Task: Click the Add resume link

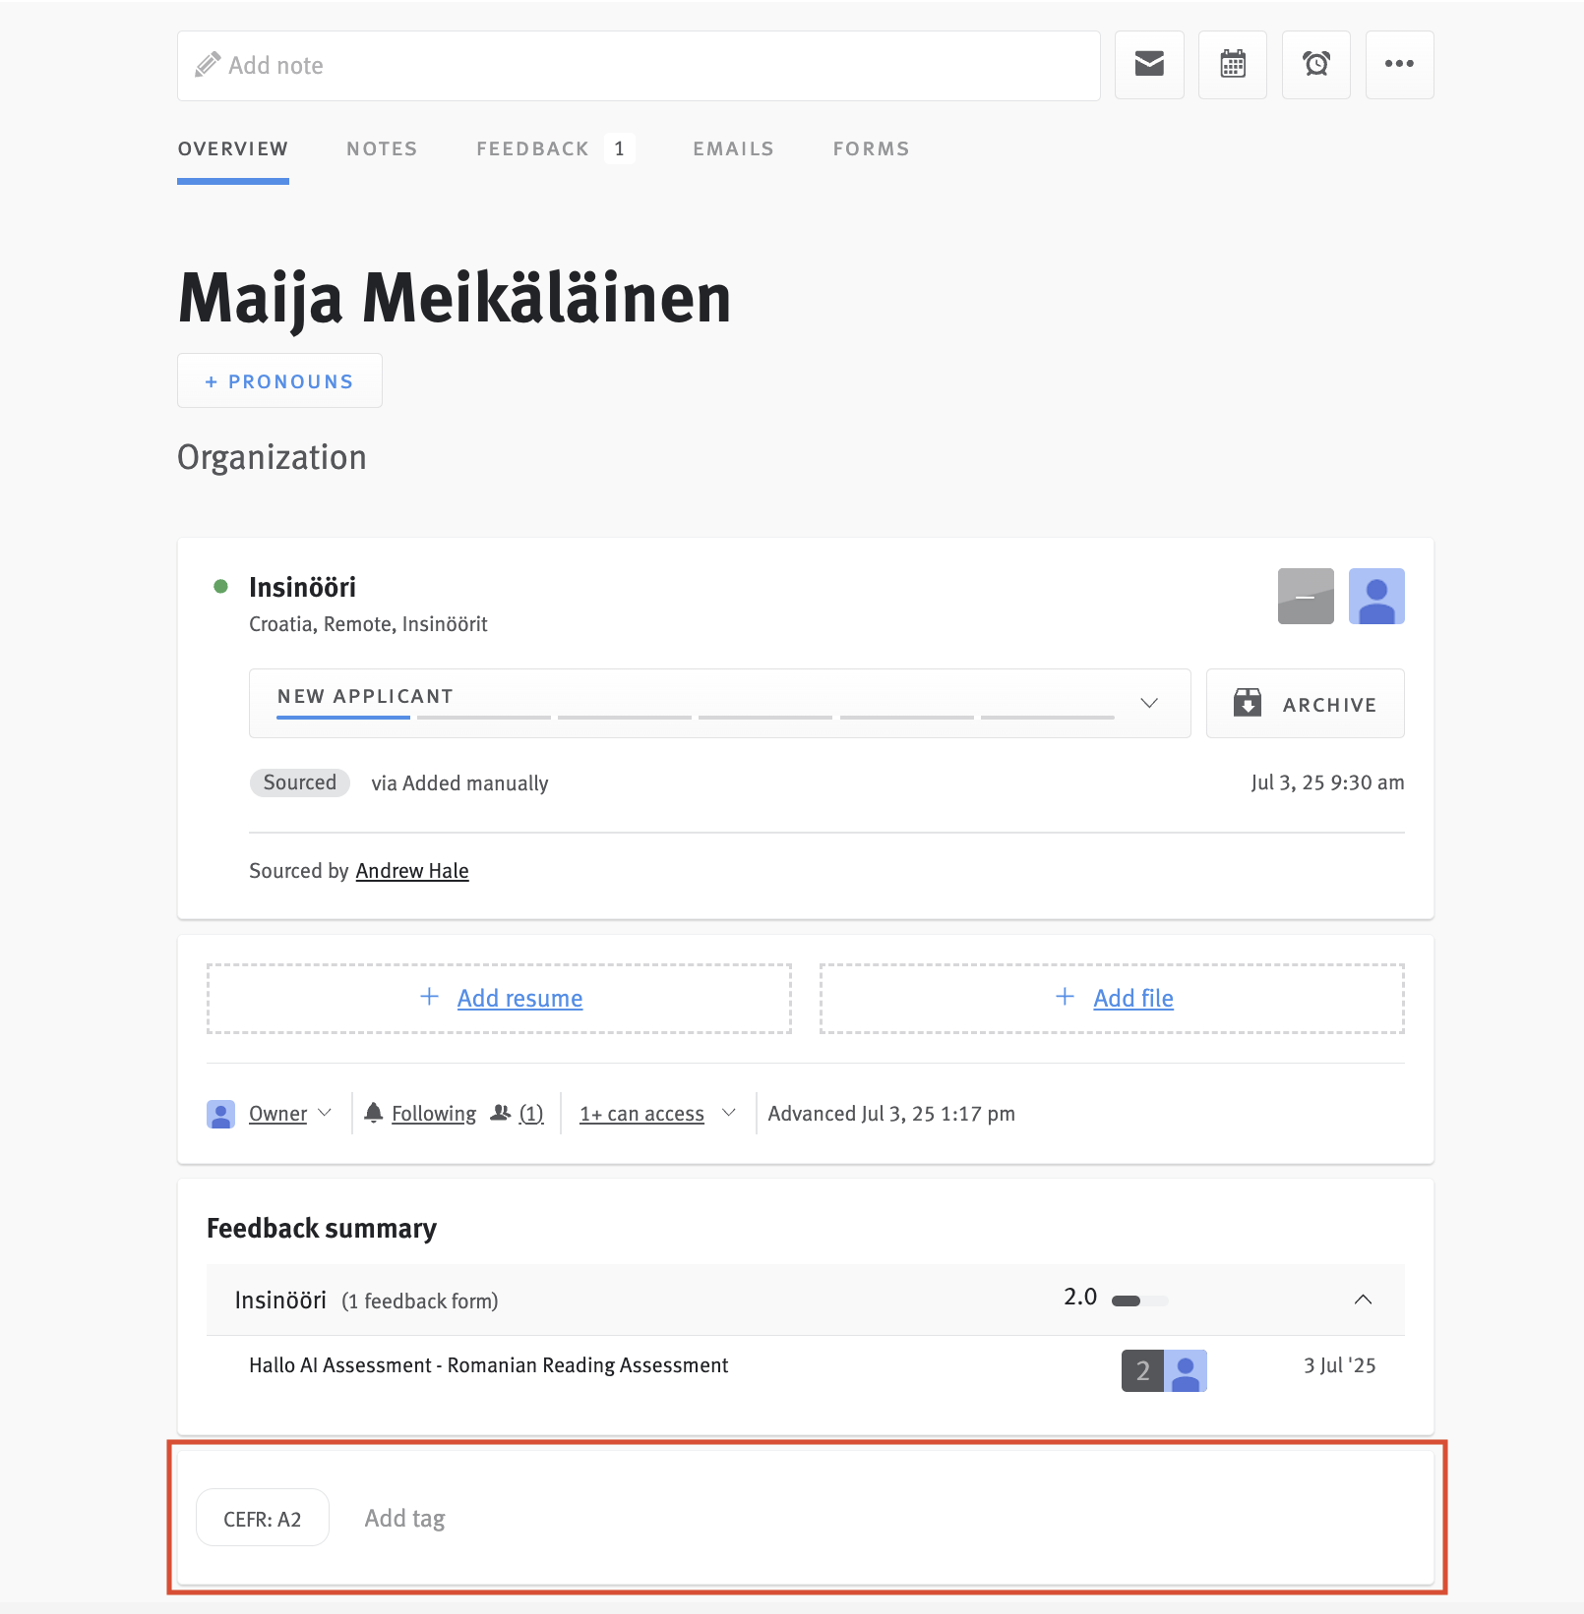Action: [519, 998]
